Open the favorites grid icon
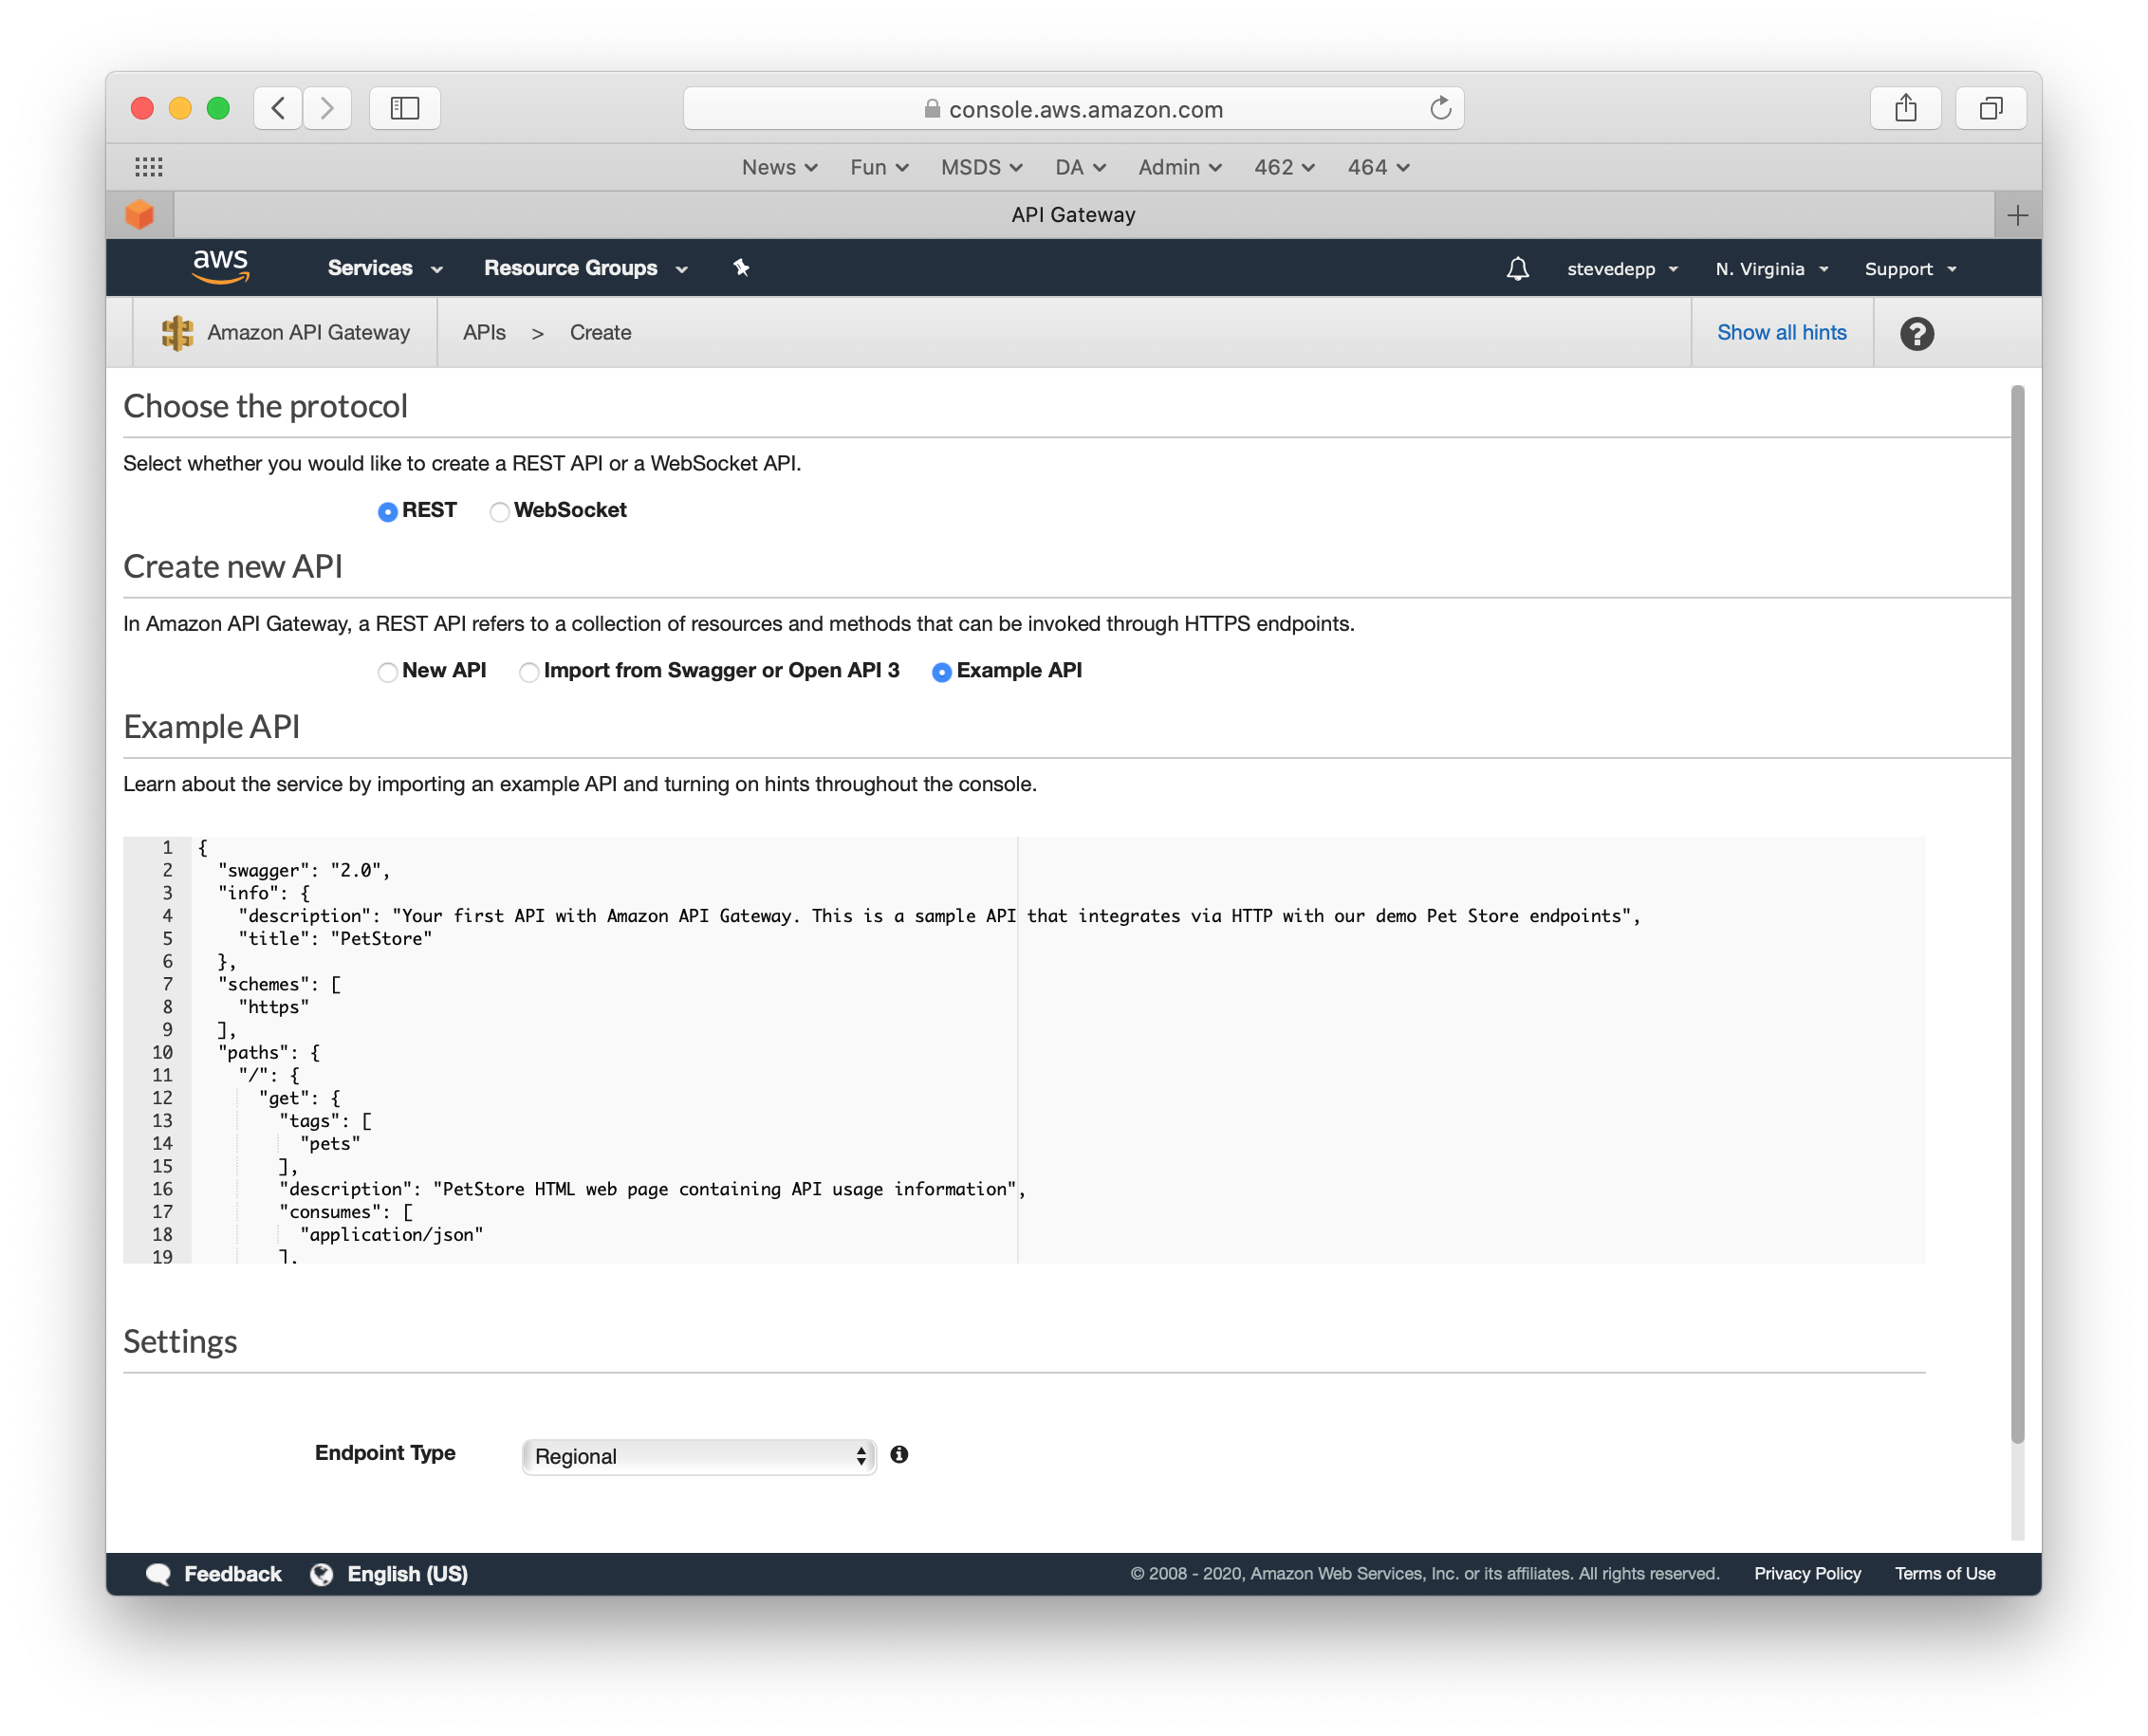This screenshot has height=1736, width=2148. pyautogui.click(x=149, y=167)
